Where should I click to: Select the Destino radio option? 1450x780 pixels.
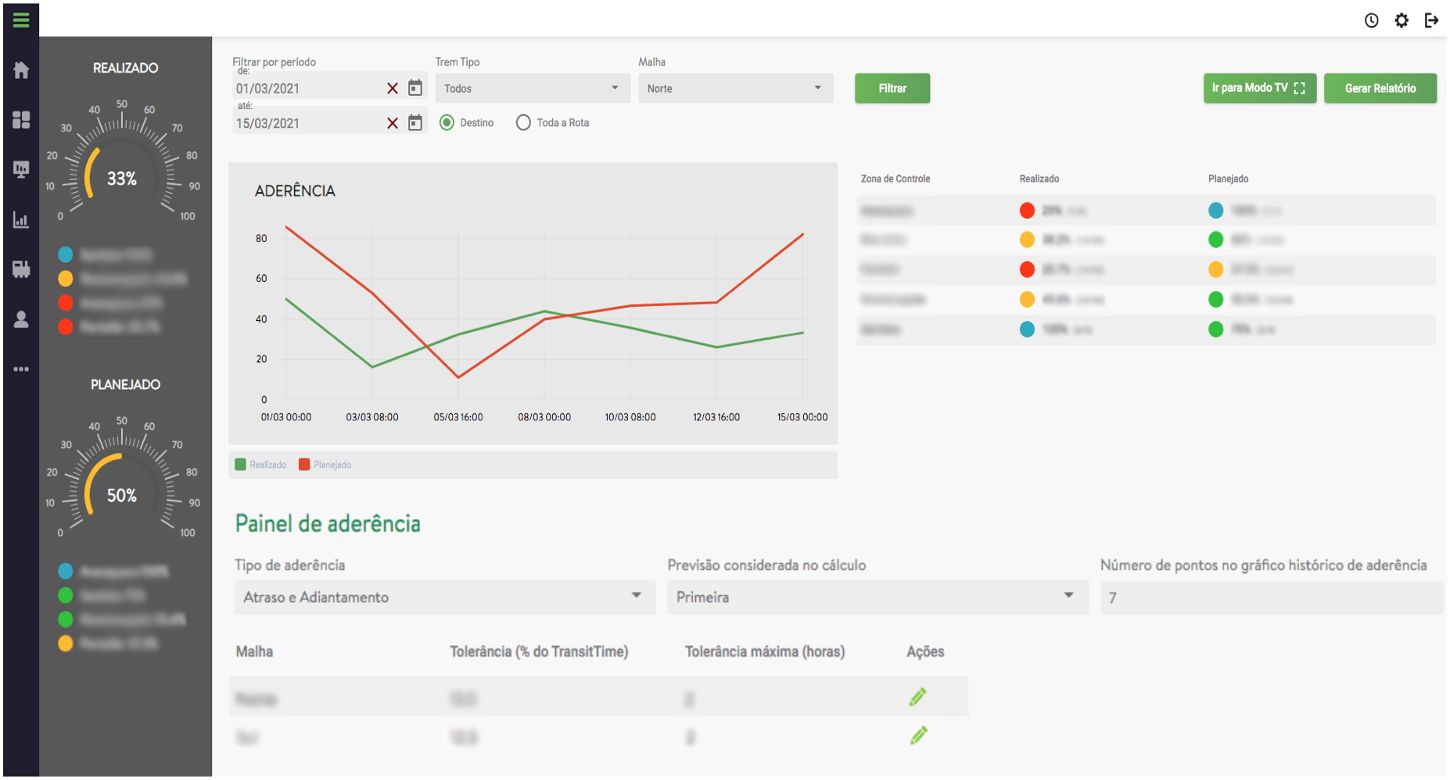tap(447, 123)
